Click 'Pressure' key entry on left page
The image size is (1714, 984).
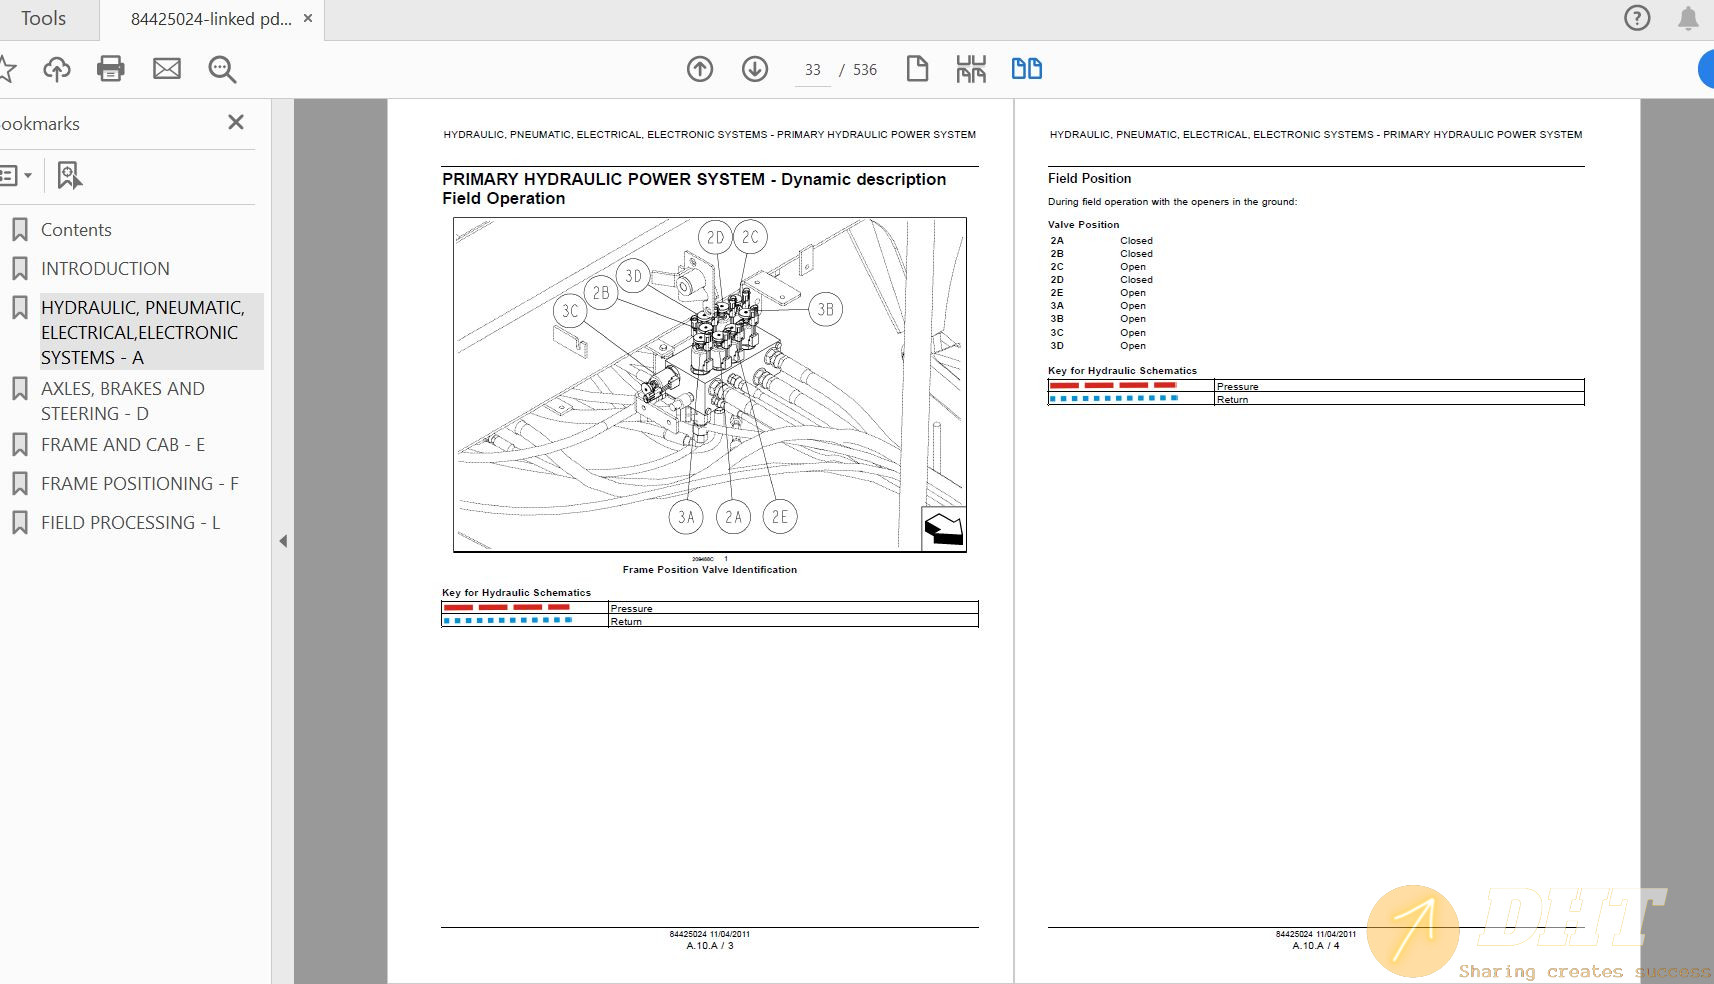(631, 608)
